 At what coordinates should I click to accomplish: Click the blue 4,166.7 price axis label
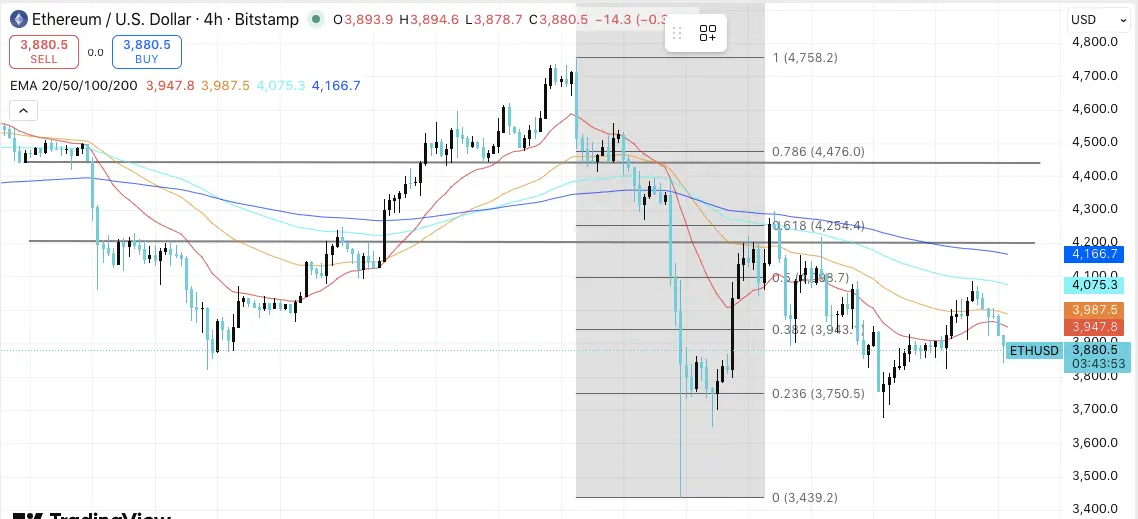(1093, 254)
